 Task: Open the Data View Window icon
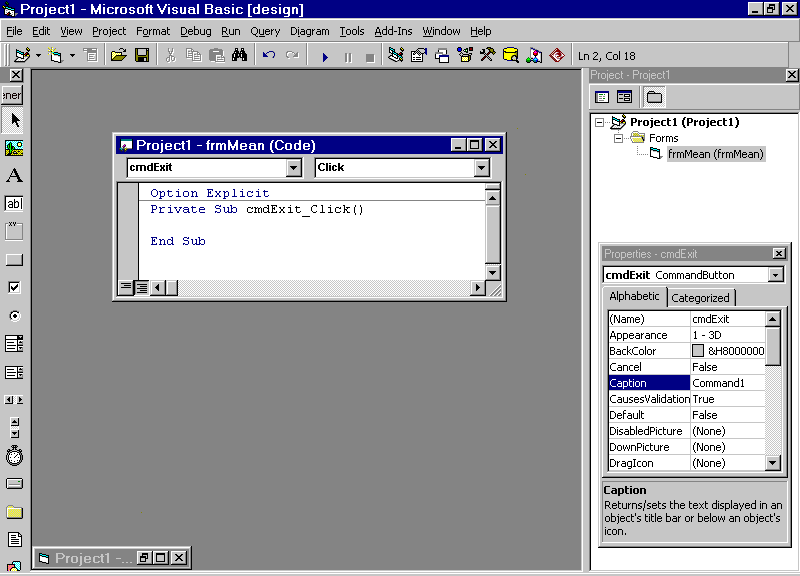pos(511,55)
